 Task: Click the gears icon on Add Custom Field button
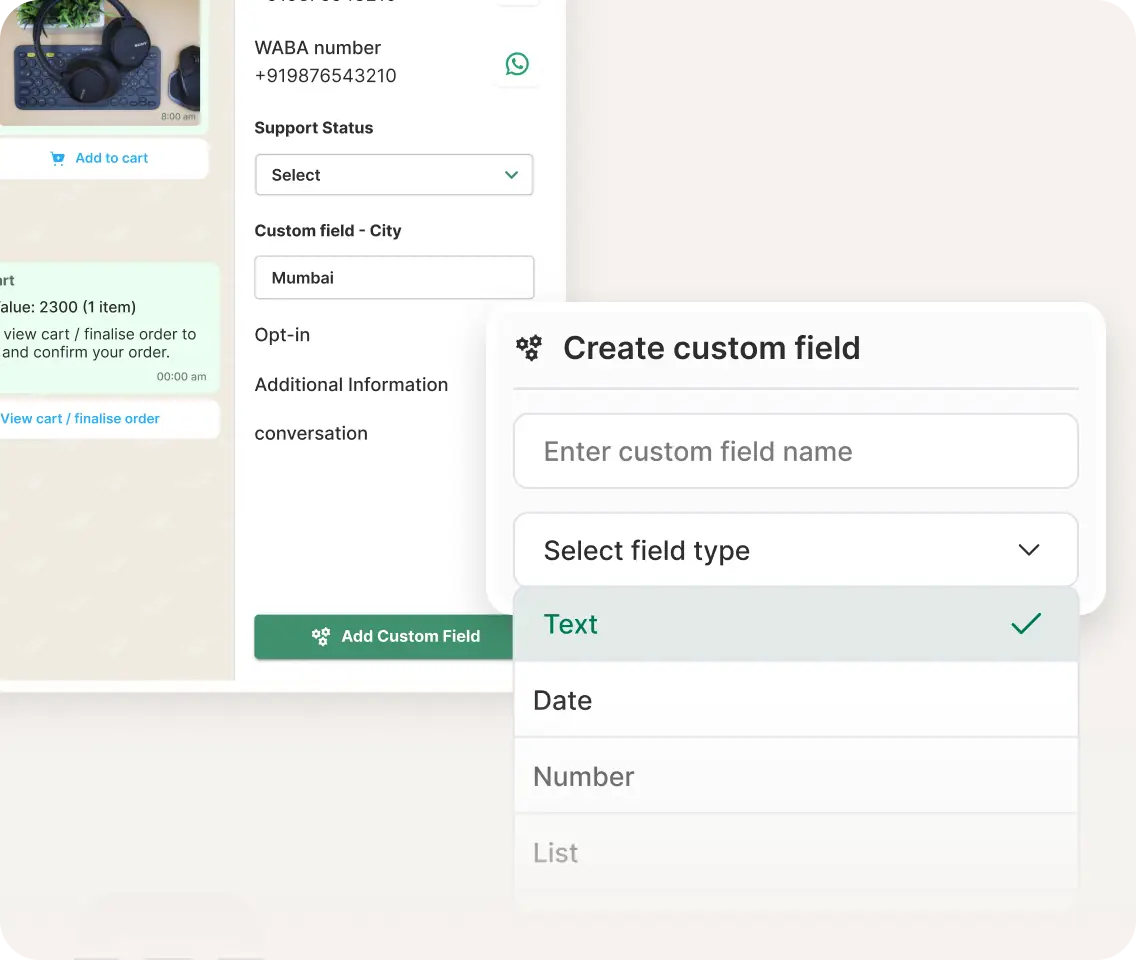(x=321, y=636)
